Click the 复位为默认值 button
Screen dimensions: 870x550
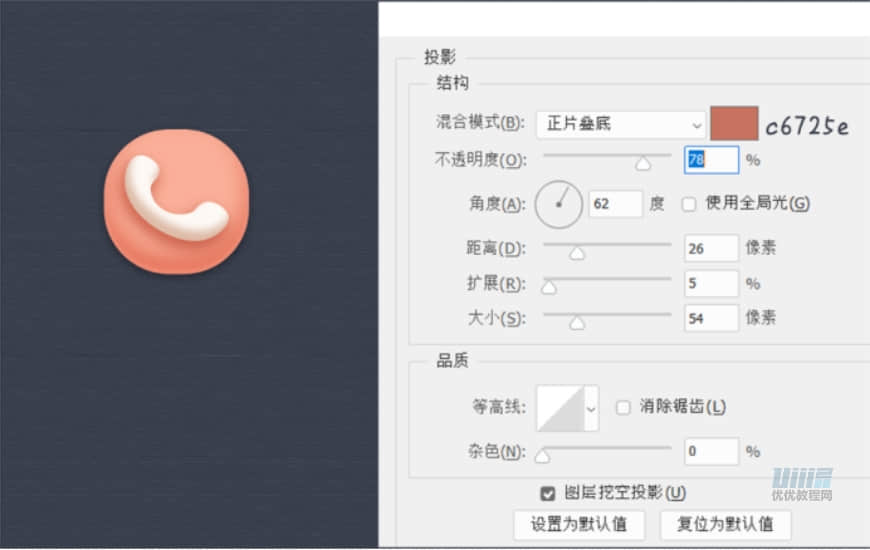(725, 524)
